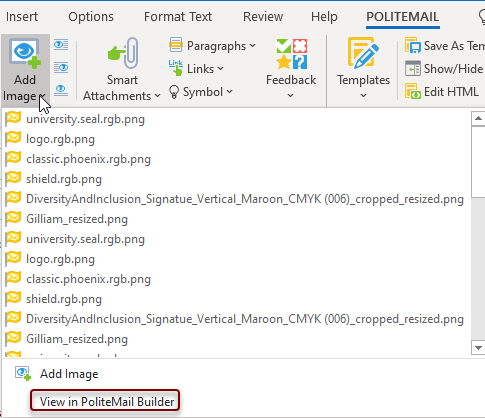Click the Smart Attachments paperclip icon
Viewport: 485px width, 418px height.
tap(123, 54)
